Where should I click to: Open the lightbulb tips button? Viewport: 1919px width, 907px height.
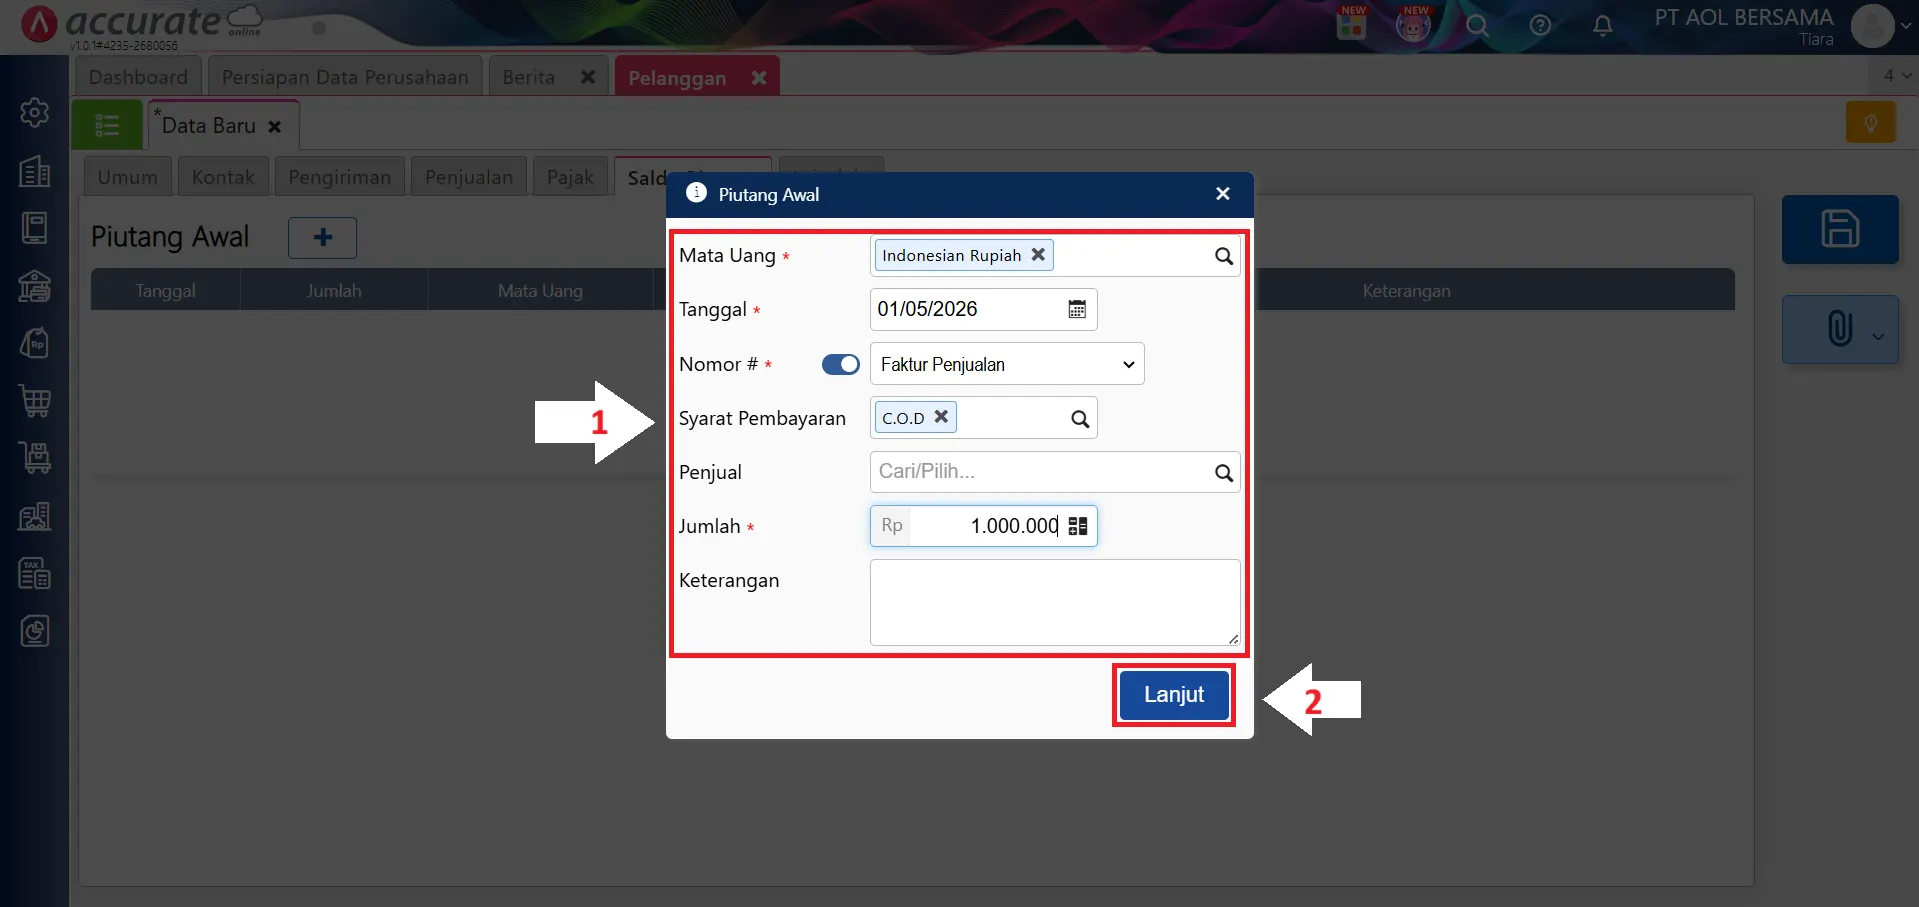pos(1871,124)
